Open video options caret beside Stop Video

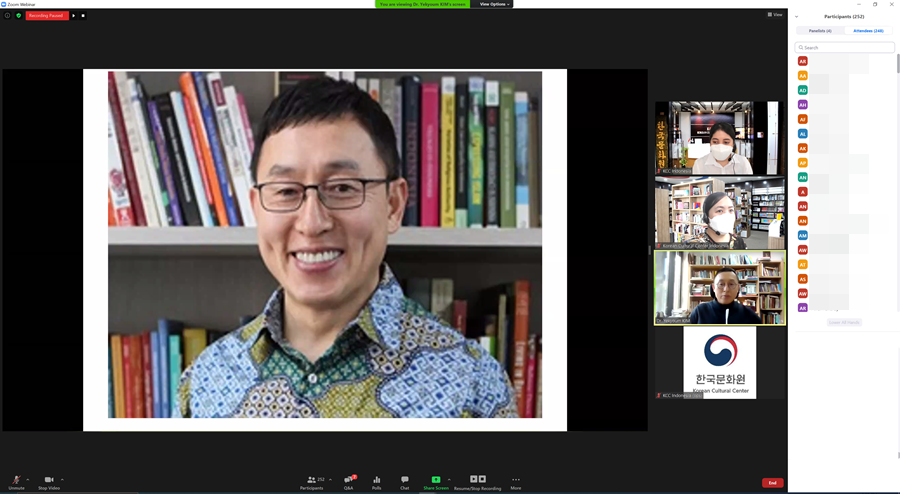[x=62, y=480]
